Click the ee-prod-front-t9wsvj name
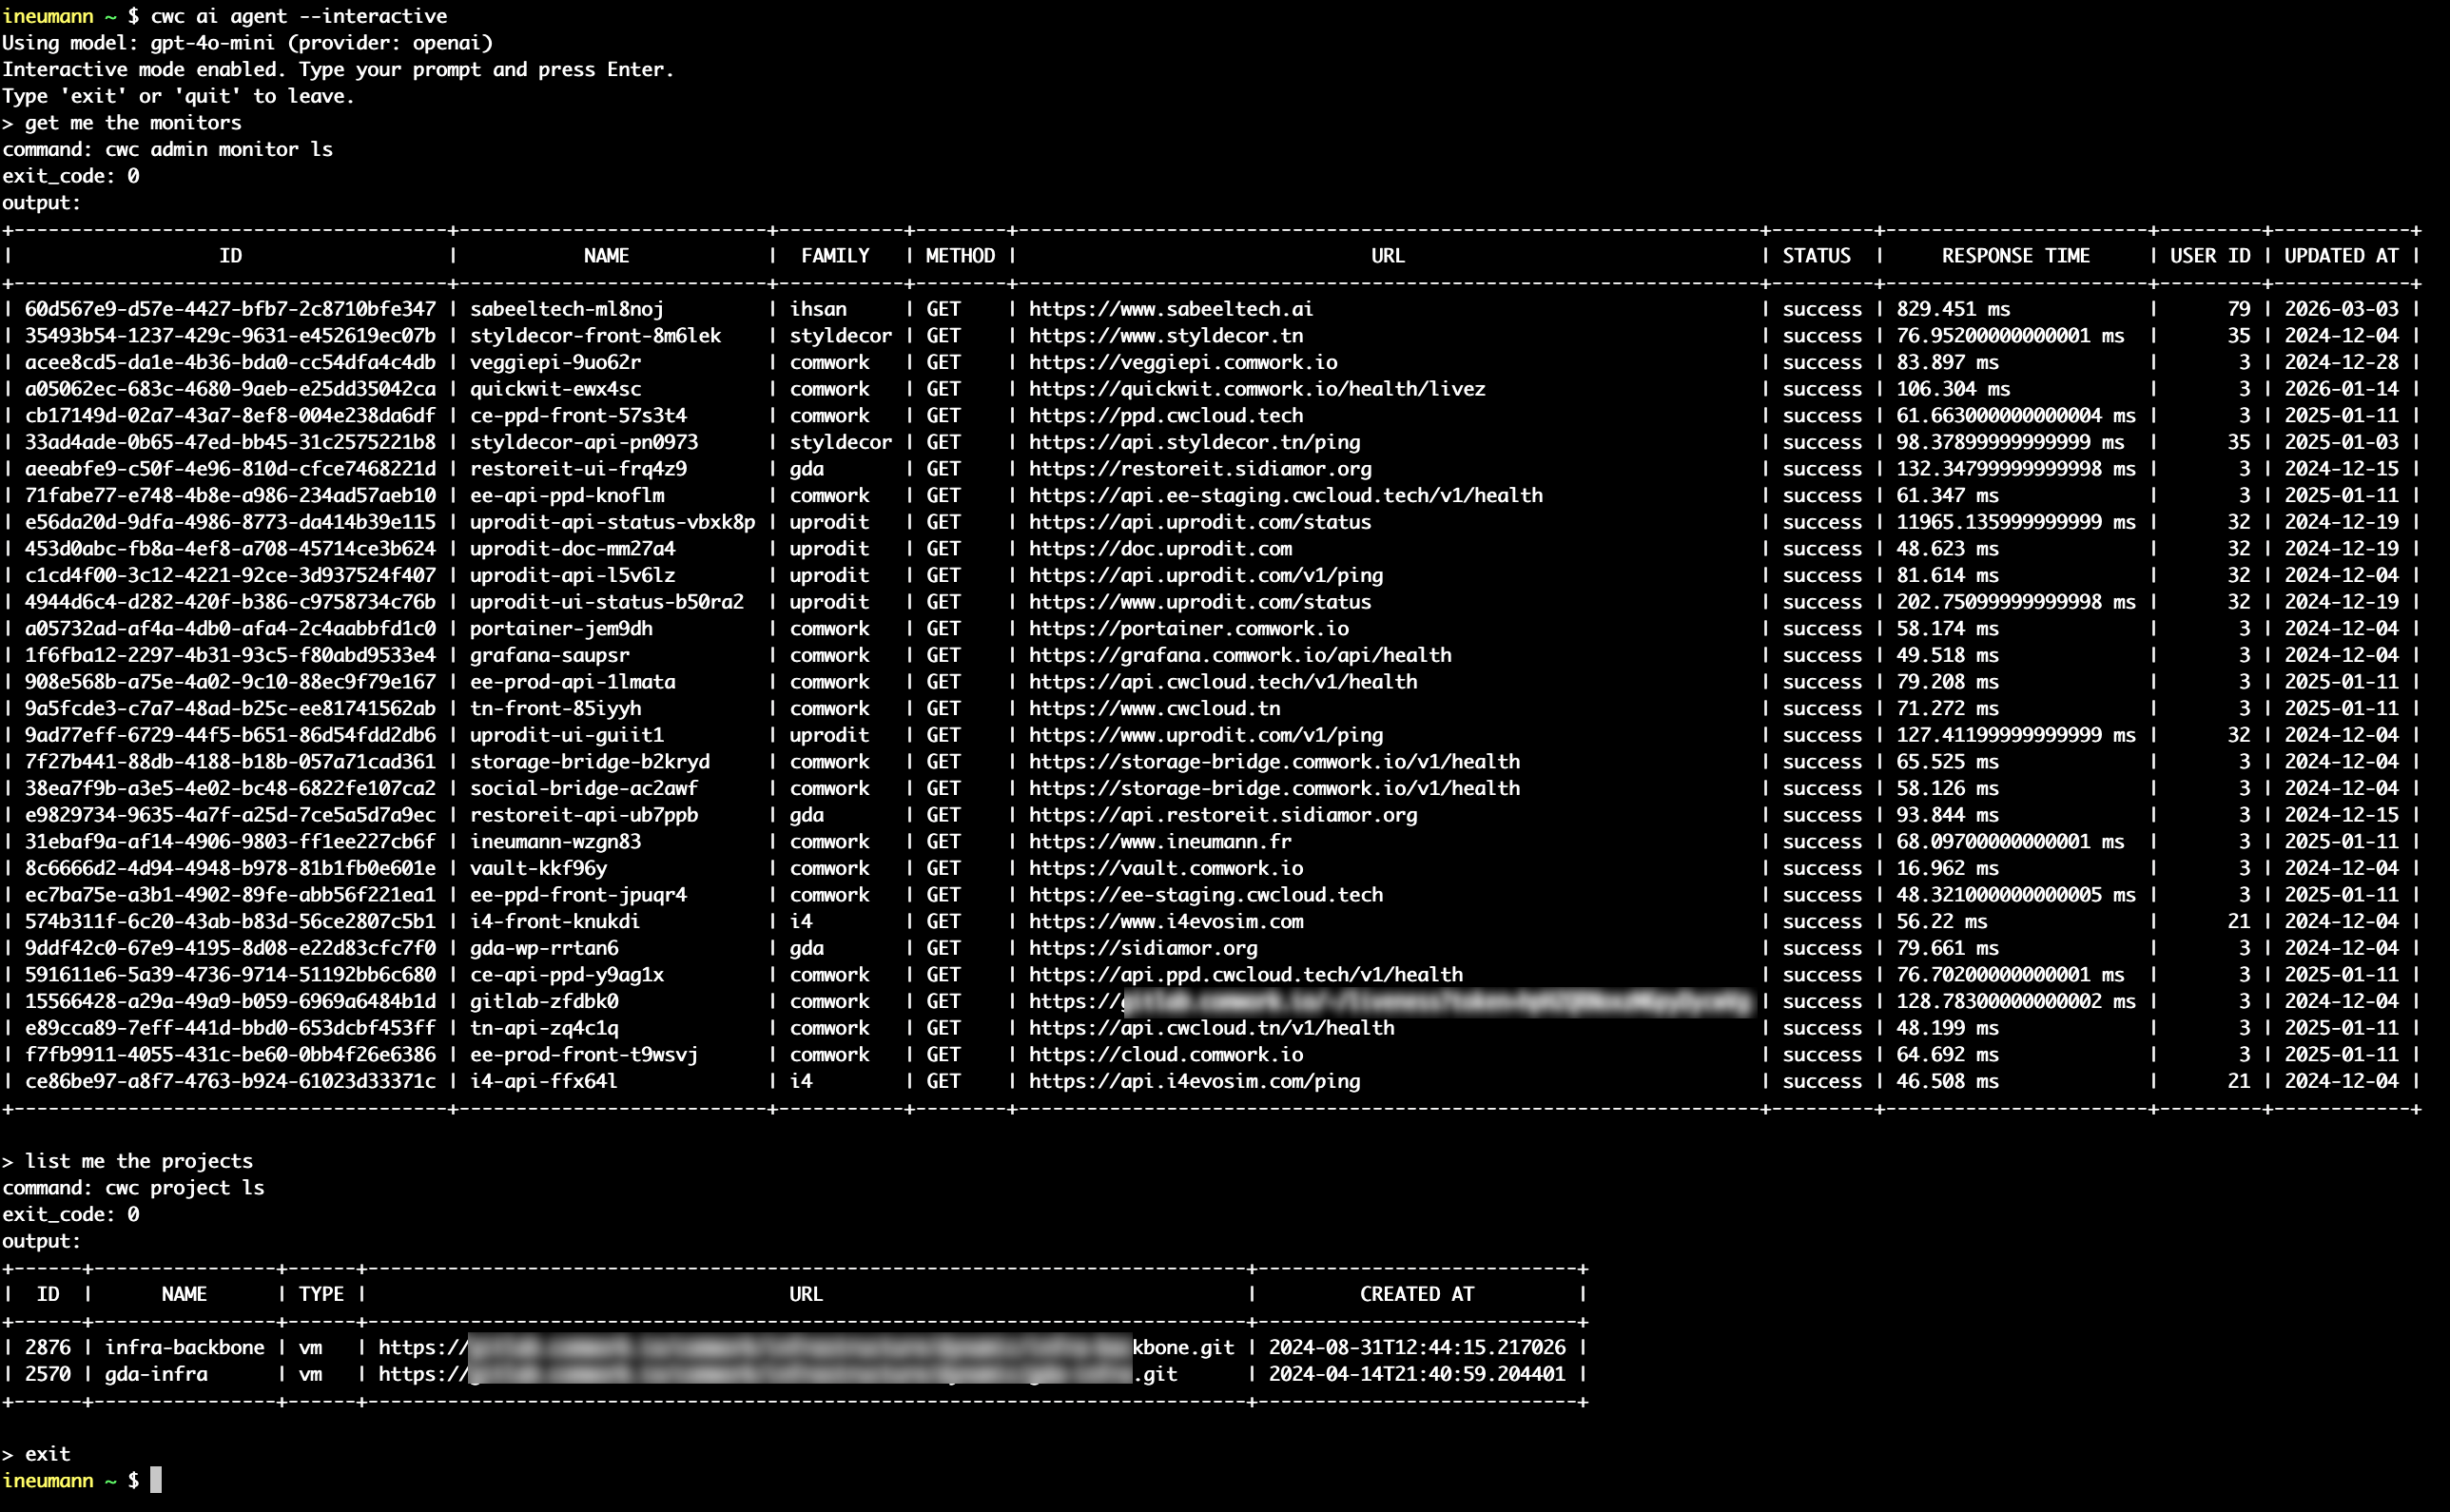 point(584,1055)
